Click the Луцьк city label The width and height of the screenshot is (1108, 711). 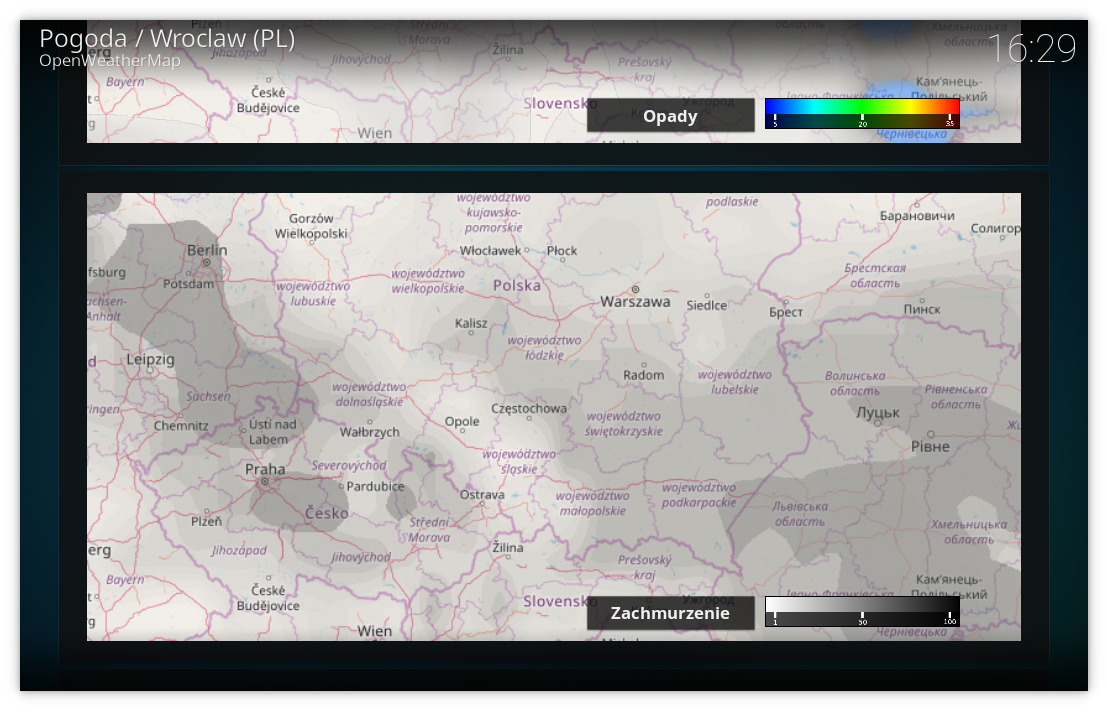point(878,413)
